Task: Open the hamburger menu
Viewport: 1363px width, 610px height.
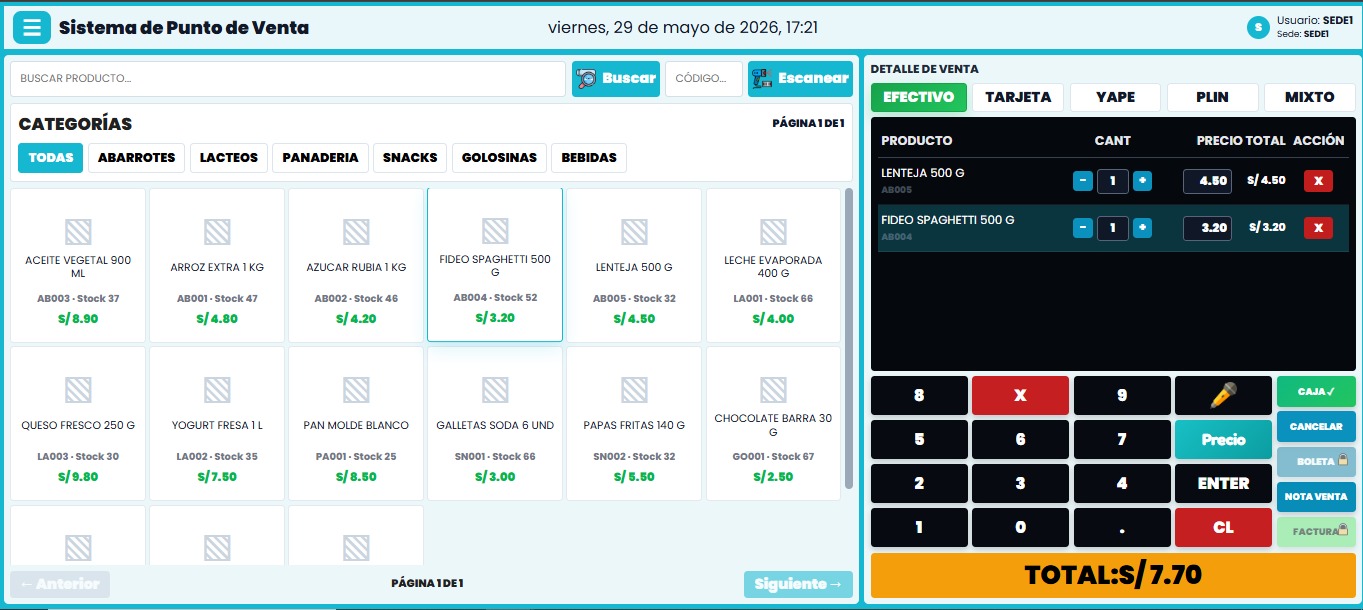Action: (32, 27)
